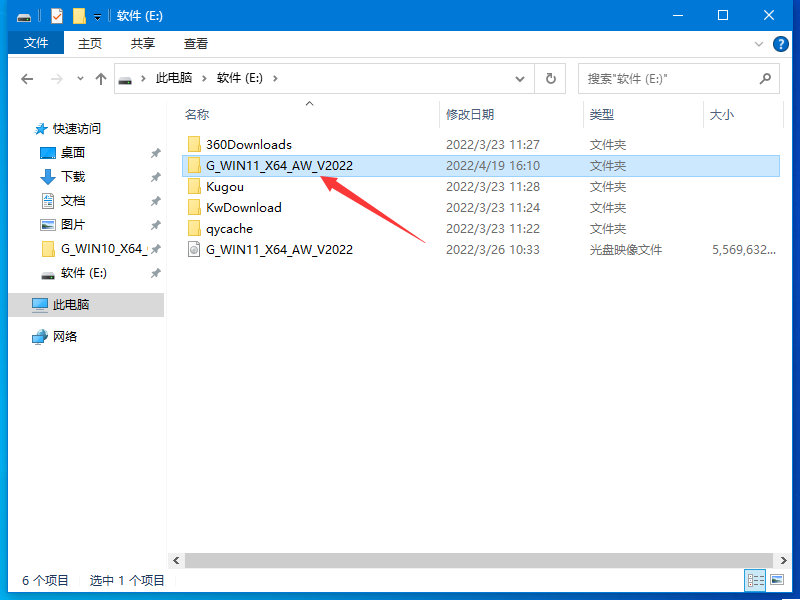Switch to the 查看 tab
Viewport: 800px width, 600px height.
[x=195, y=43]
